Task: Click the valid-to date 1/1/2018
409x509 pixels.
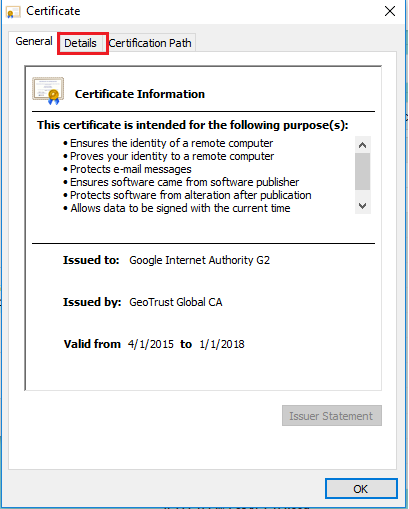Action: tap(222, 344)
